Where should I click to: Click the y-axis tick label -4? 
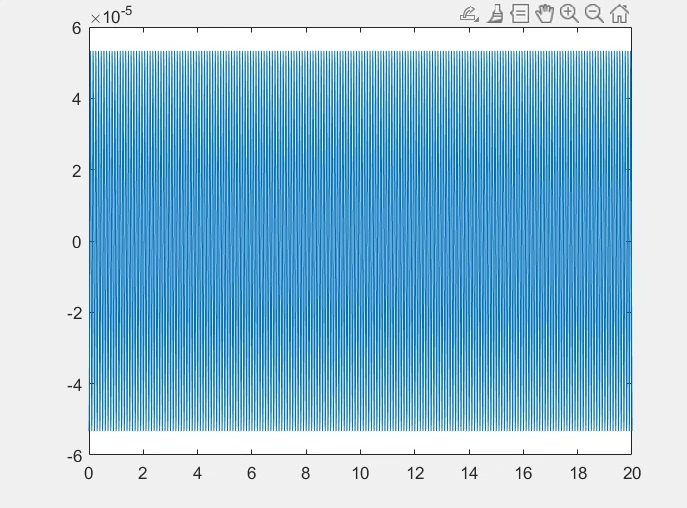(74, 385)
